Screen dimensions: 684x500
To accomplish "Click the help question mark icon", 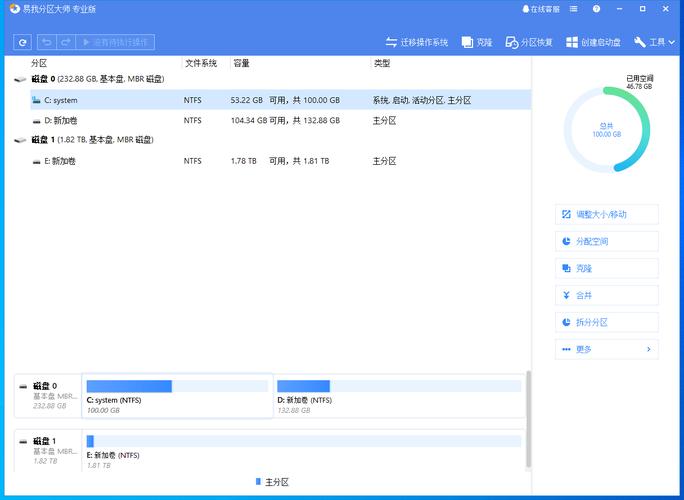I will click(597, 9).
